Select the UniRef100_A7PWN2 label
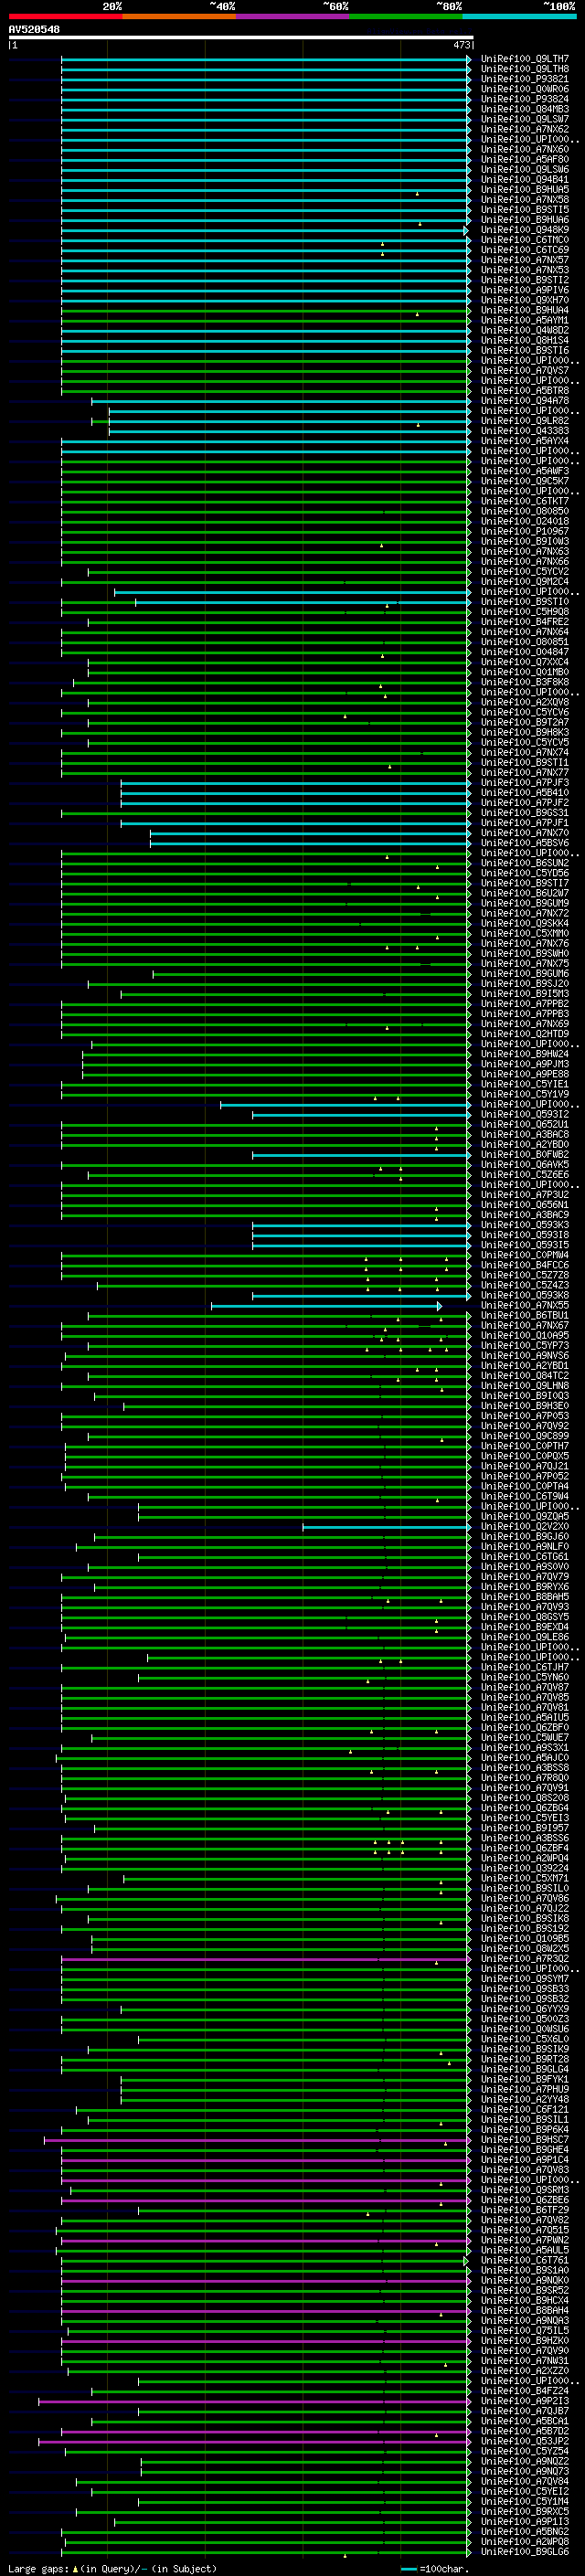 coord(524,2240)
